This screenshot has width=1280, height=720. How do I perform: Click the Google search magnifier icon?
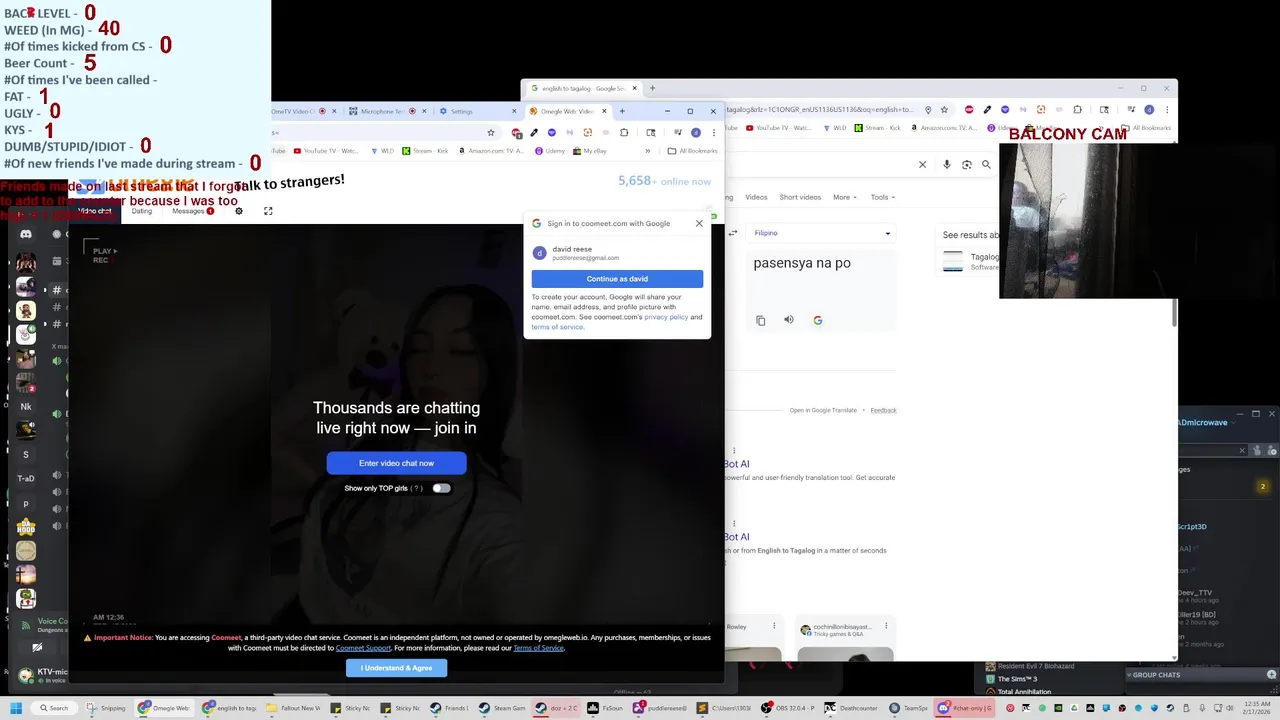click(986, 165)
